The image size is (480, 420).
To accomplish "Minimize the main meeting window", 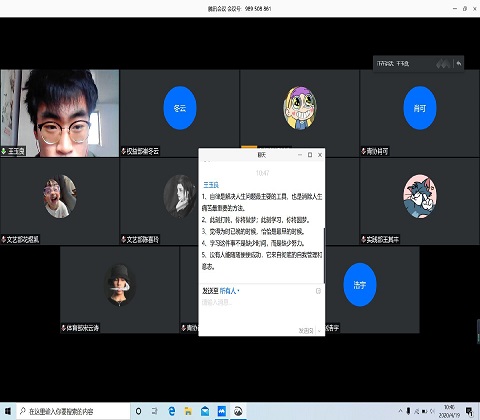I will (x=455, y=9).
